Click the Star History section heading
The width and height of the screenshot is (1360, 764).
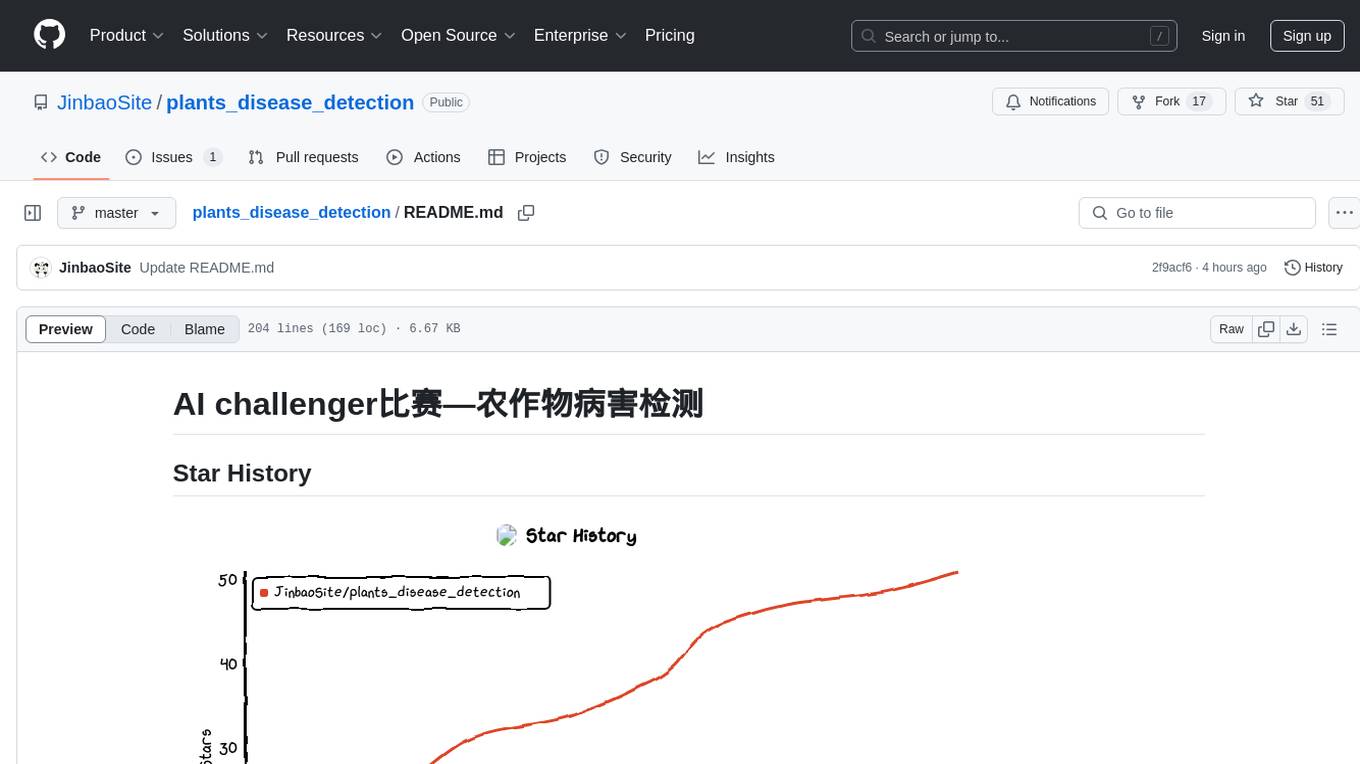(x=242, y=473)
